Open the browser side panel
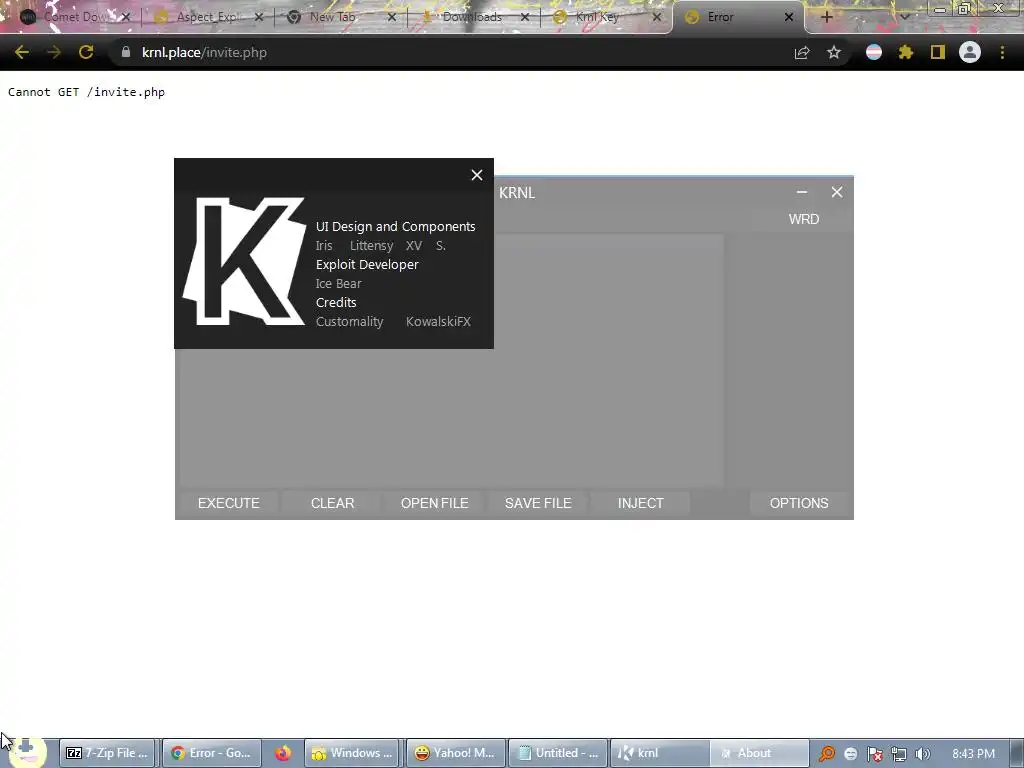Image resolution: width=1024 pixels, height=768 pixels. (x=938, y=52)
